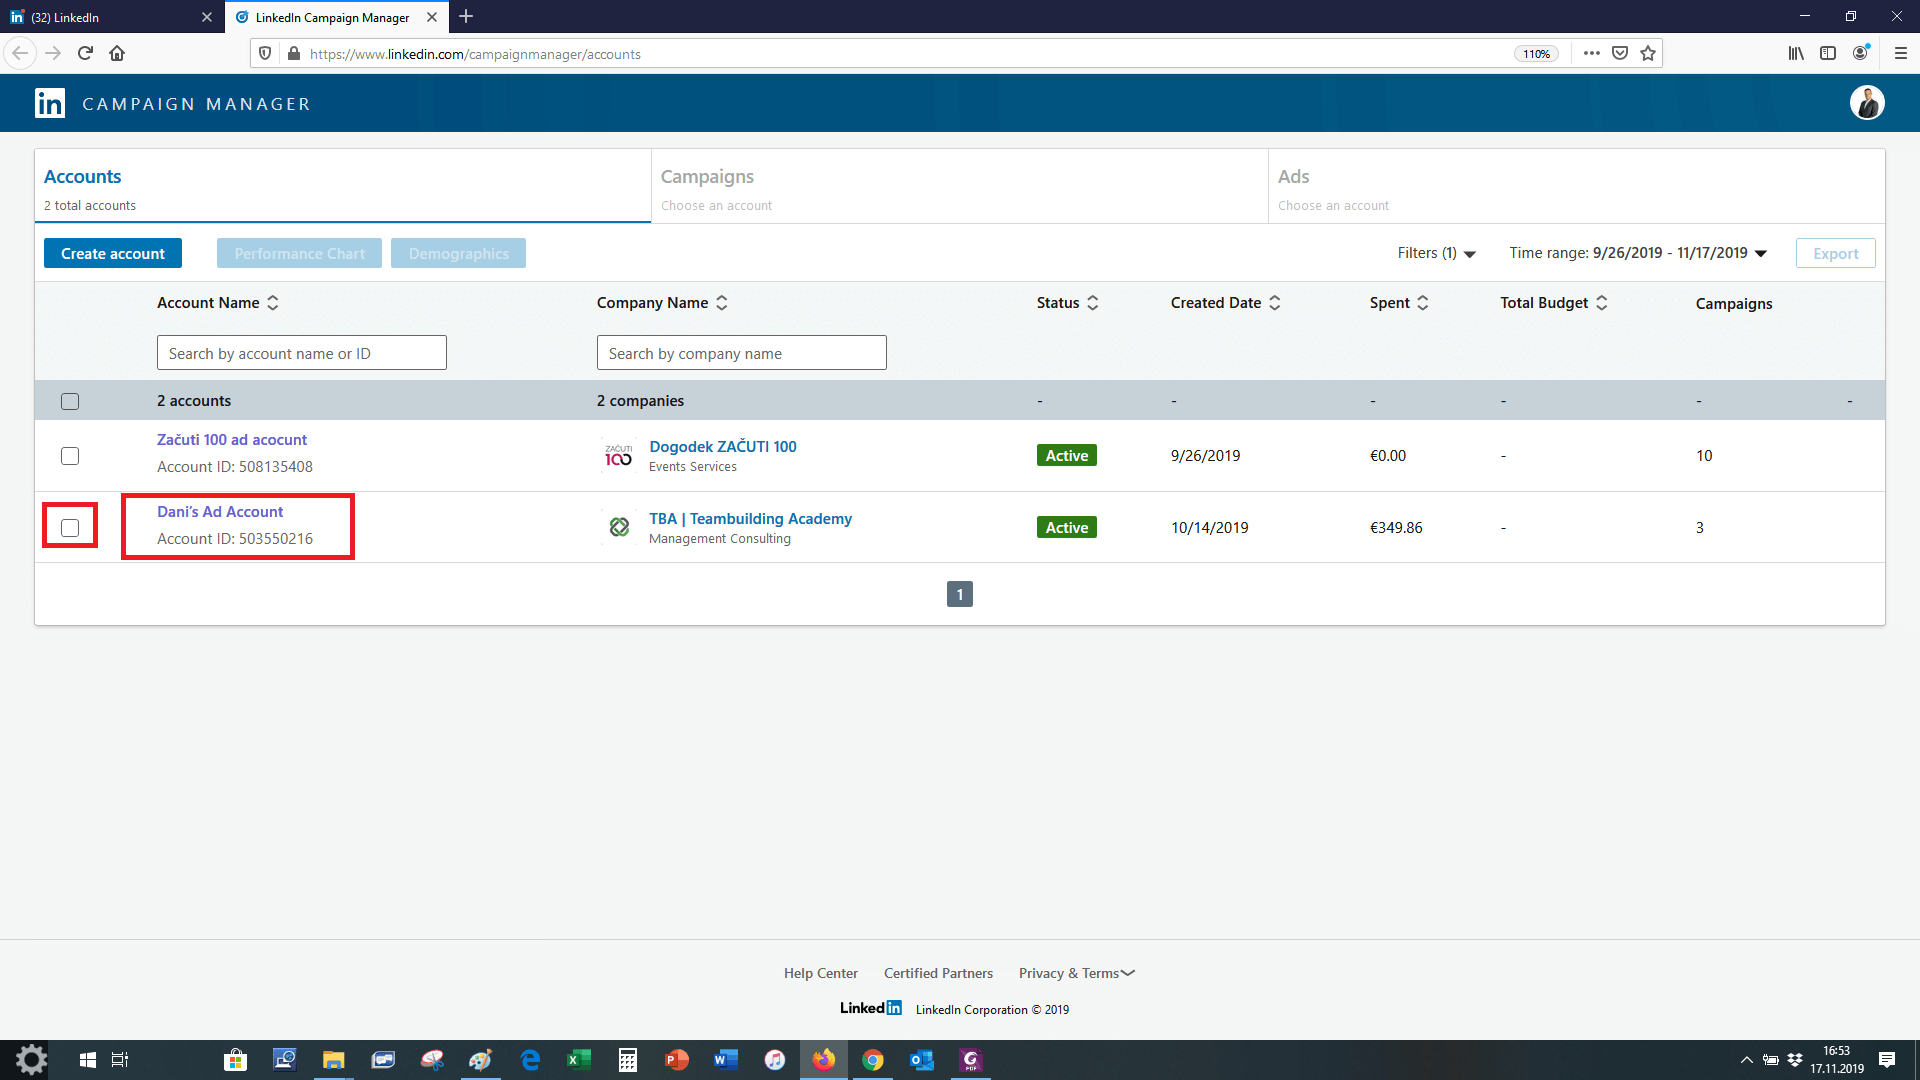Toggle the select-all accounts checkbox
The height and width of the screenshot is (1080, 1920).
pos(70,402)
